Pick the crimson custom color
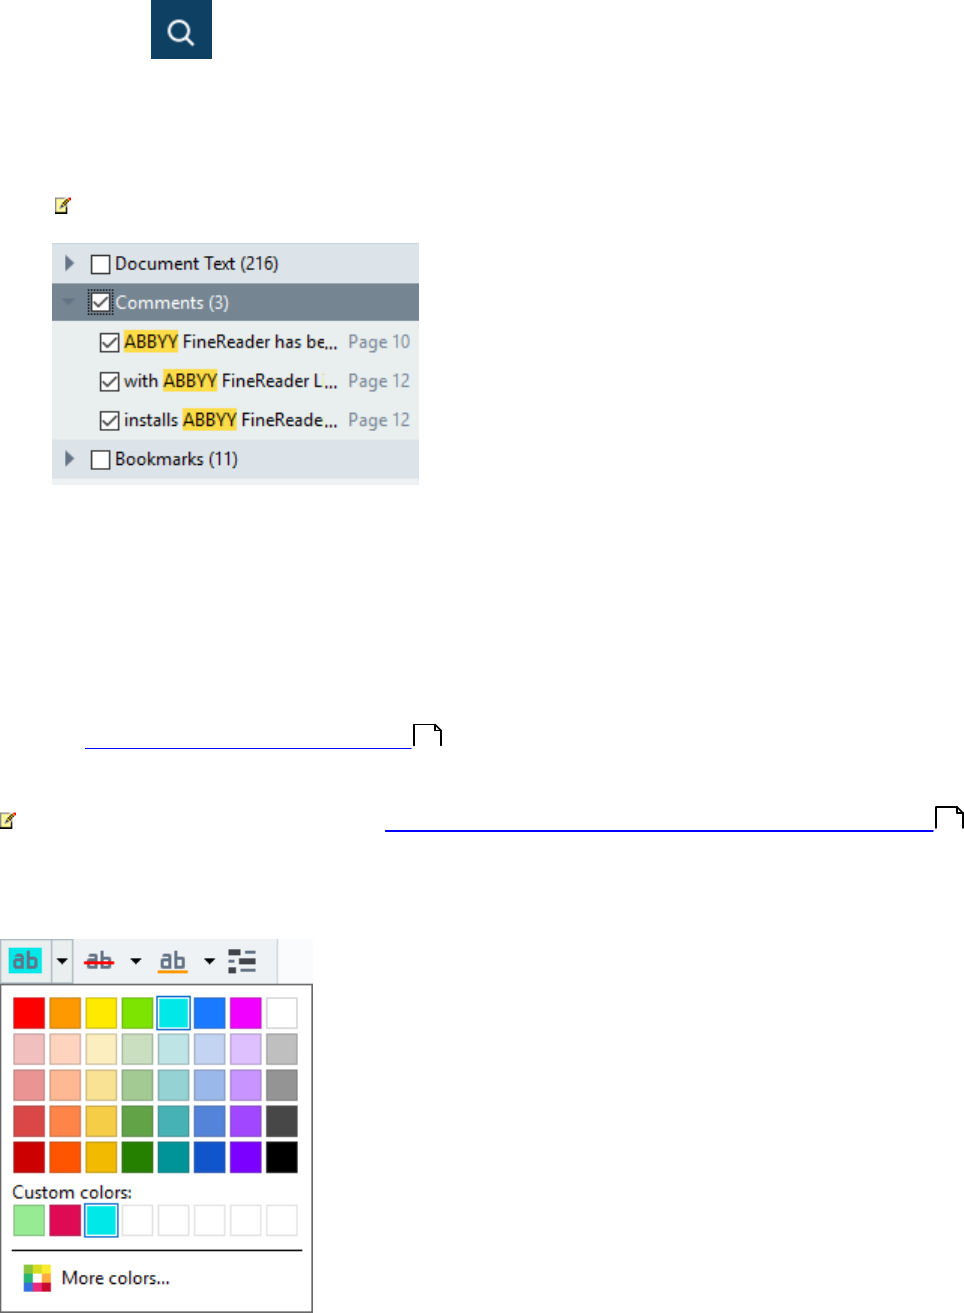 point(65,1220)
